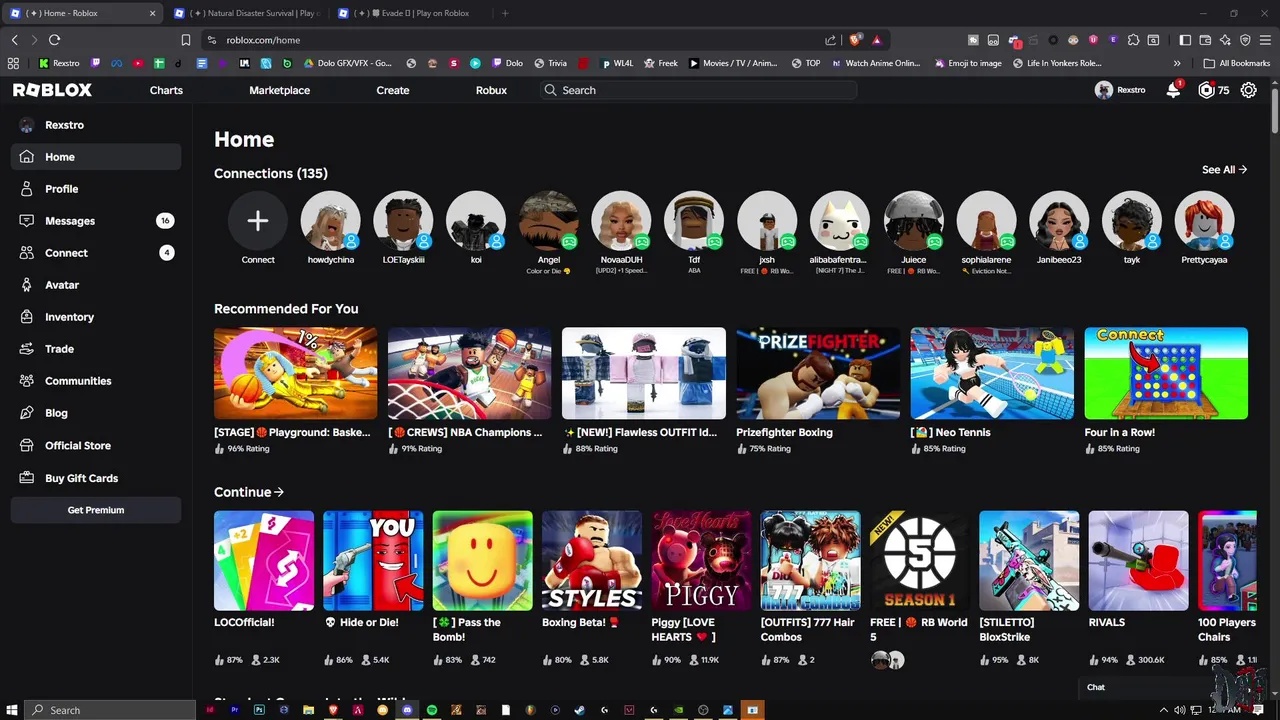Open the NBA Champions game thumbnail
Screen dimensions: 1280x720
[470, 373]
